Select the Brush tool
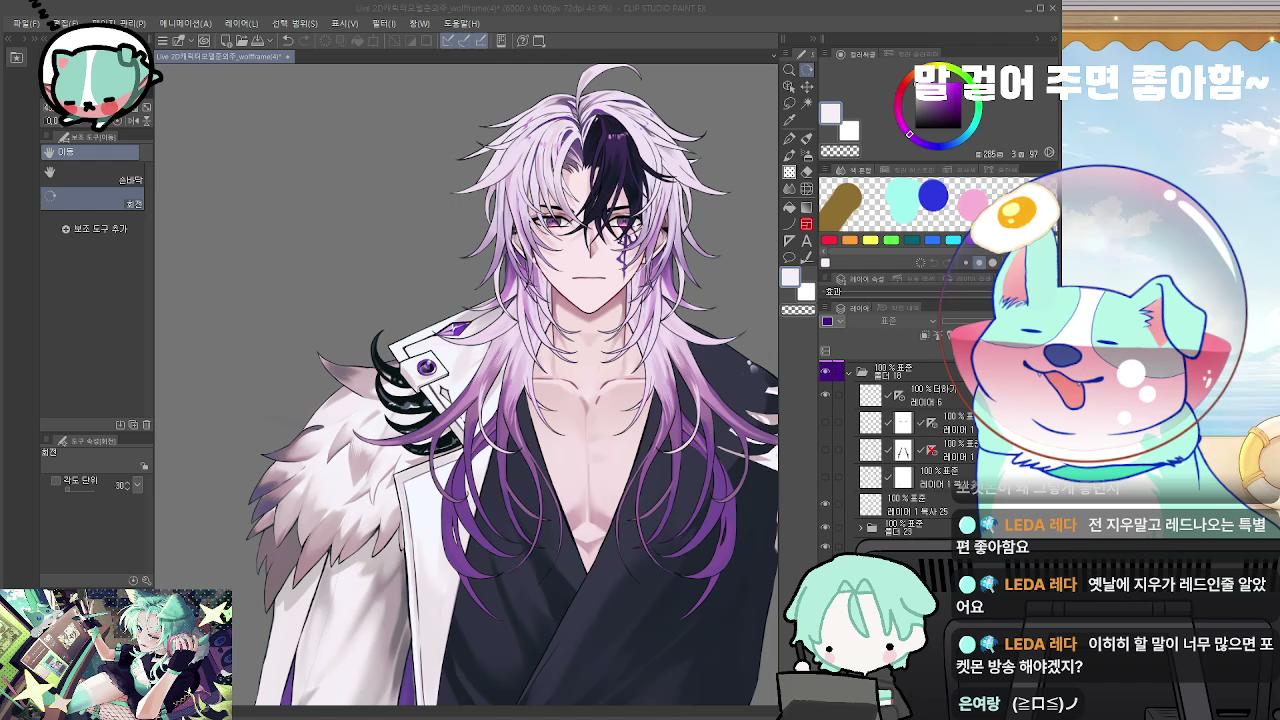The height and width of the screenshot is (720, 1280). [x=789, y=156]
